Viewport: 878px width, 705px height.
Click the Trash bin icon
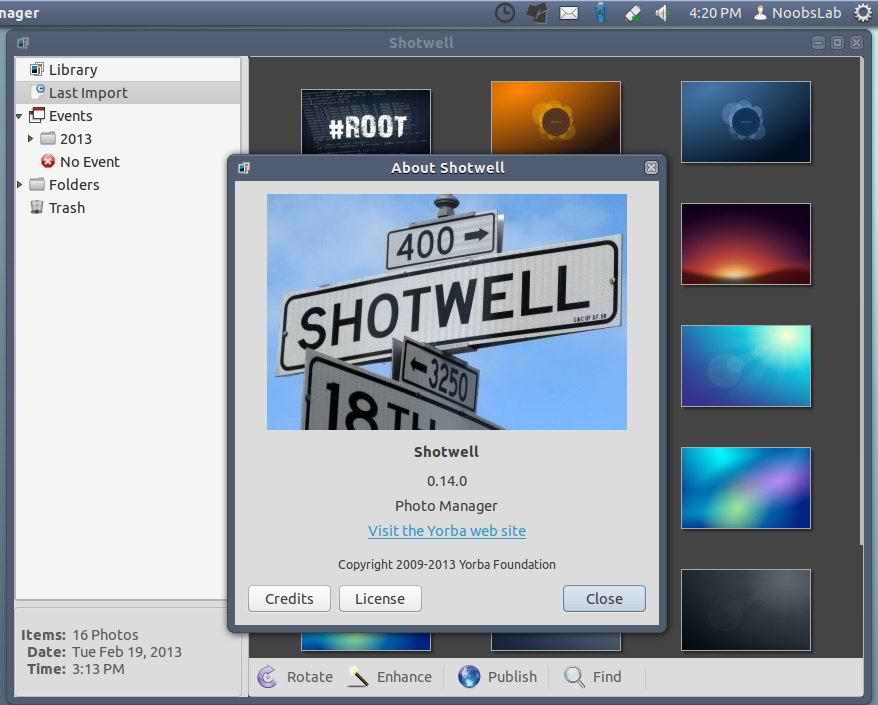[x=36, y=207]
